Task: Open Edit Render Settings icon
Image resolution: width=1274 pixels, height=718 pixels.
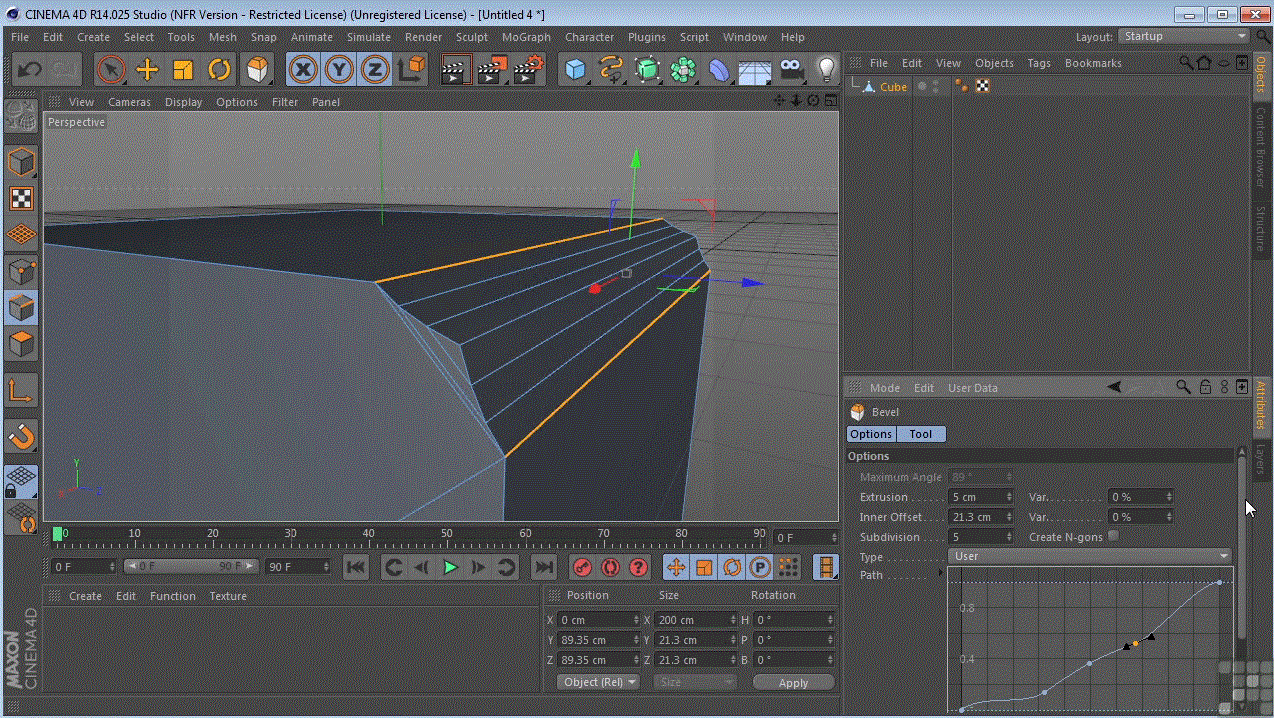Action: point(528,69)
